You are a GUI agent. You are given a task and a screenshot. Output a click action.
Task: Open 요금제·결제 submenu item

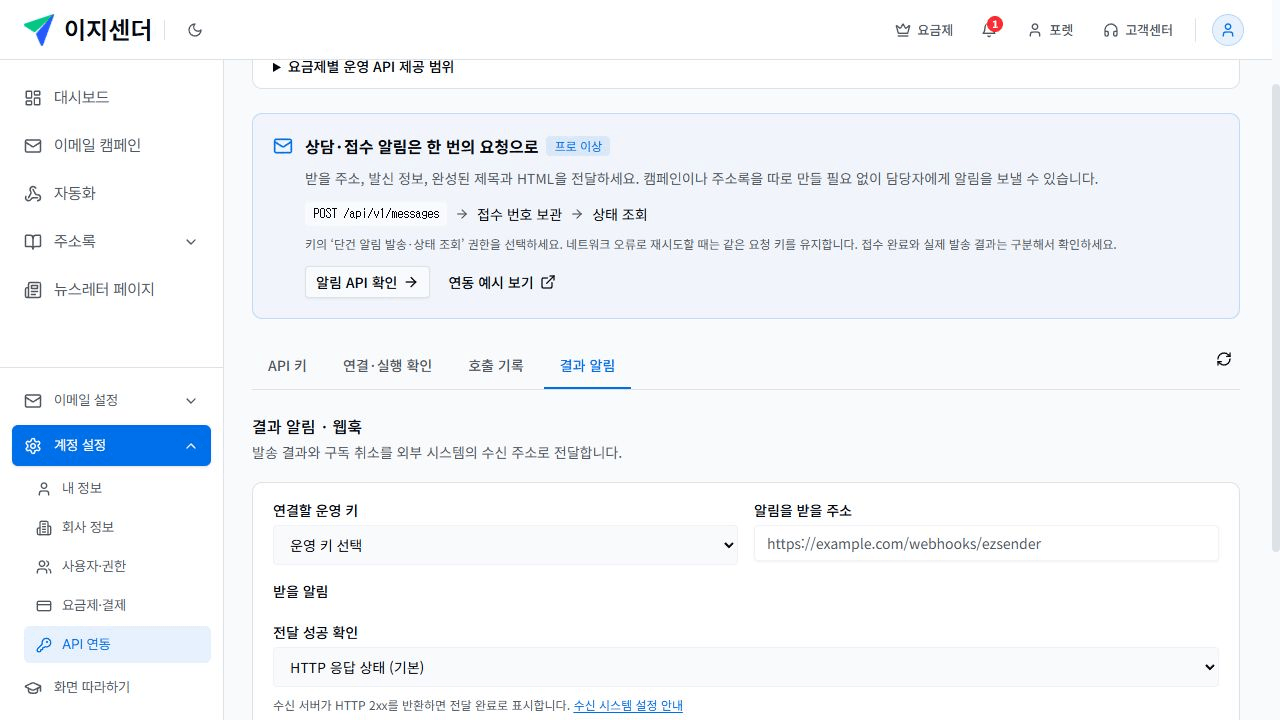(x=117, y=605)
